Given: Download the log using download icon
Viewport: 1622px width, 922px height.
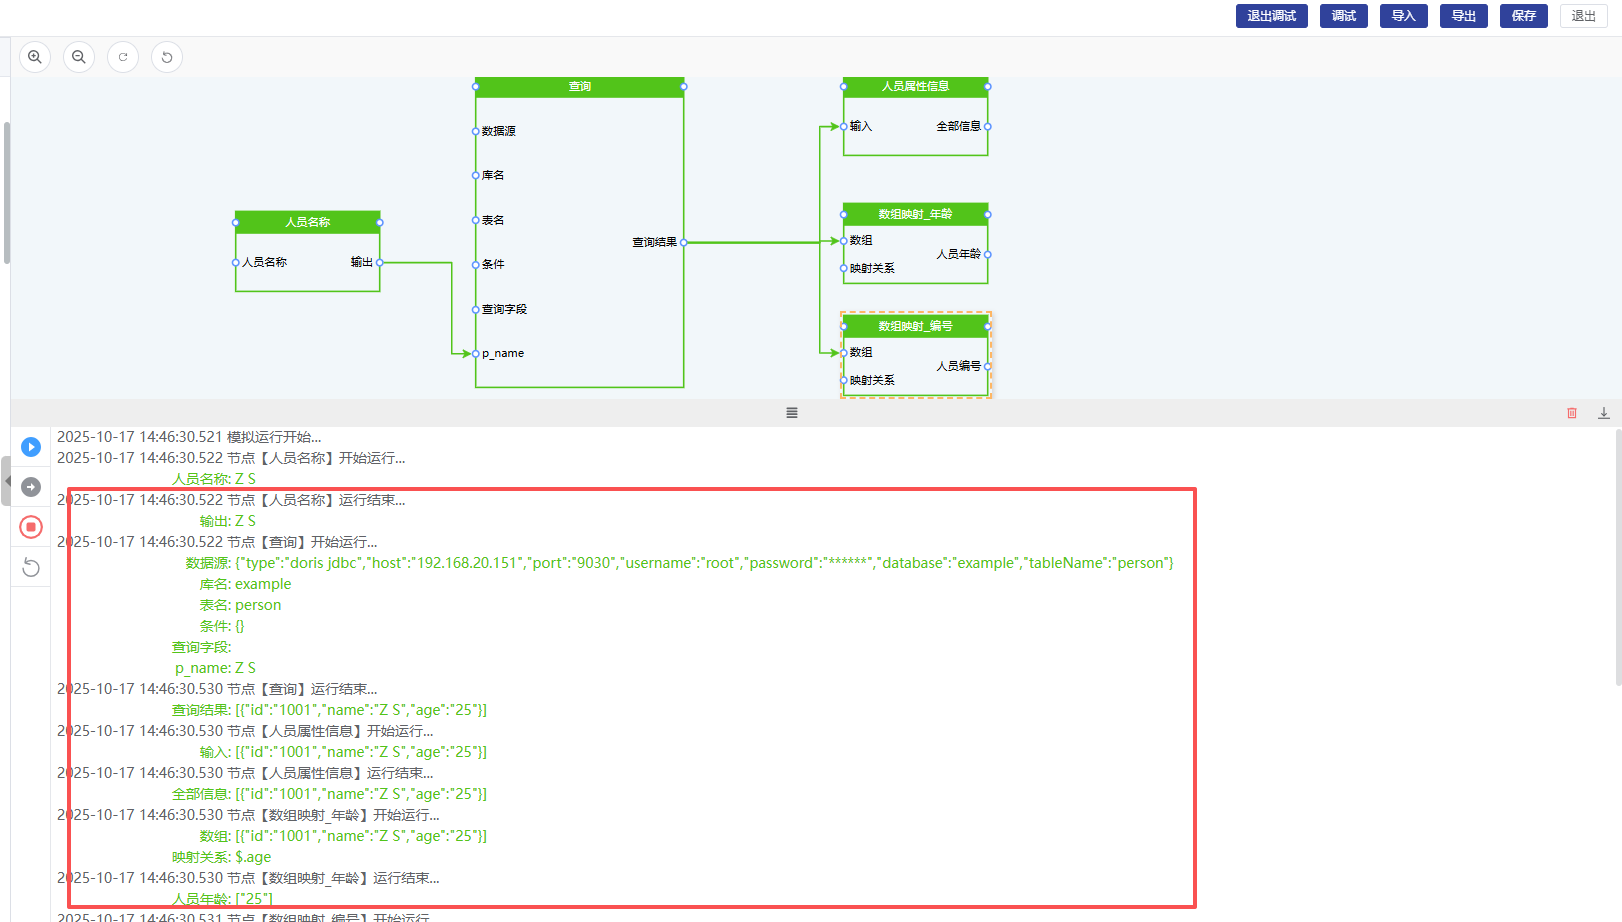Looking at the screenshot, I should [x=1604, y=413].
